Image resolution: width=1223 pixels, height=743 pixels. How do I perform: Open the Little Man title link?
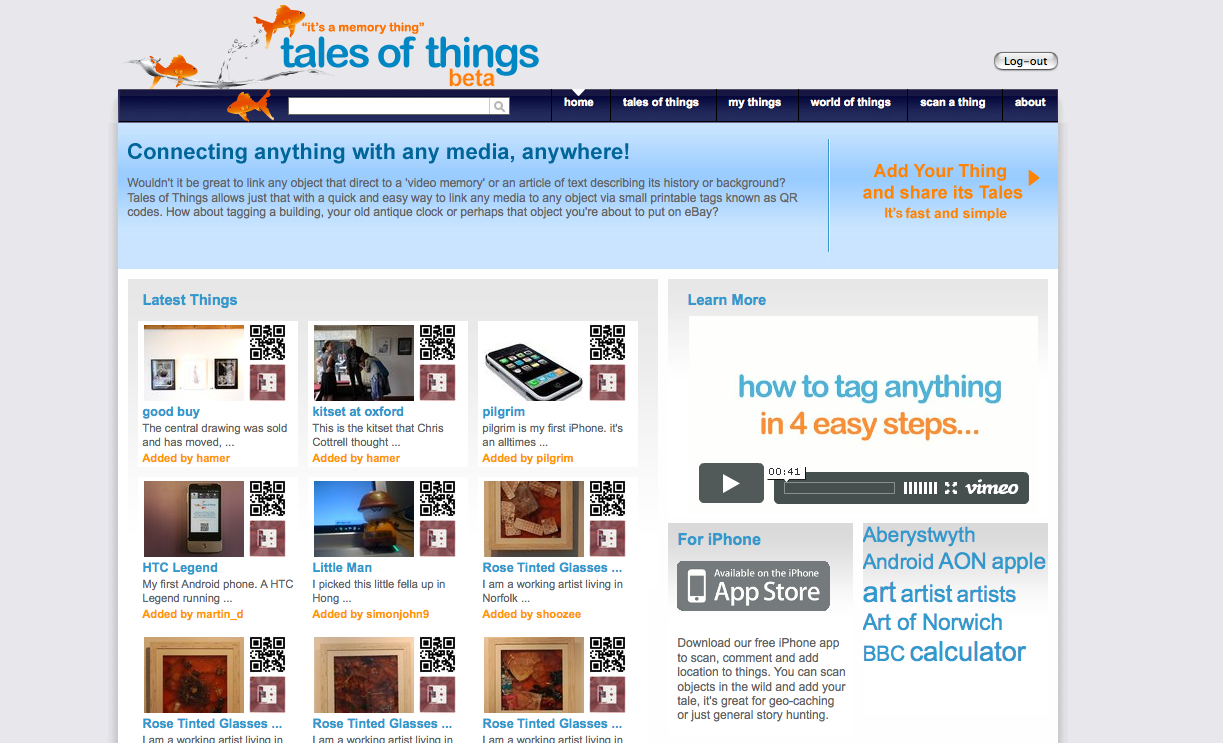[x=342, y=567]
